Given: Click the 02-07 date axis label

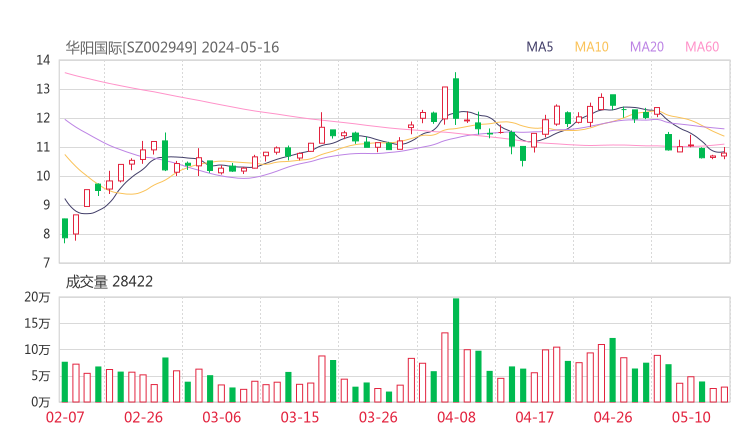Looking at the screenshot, I should pyautogui.click(x=65, y=417).
